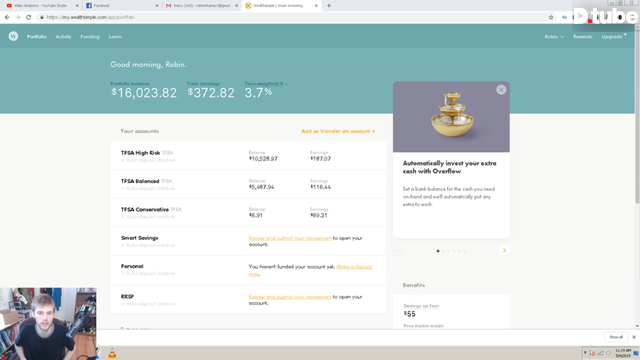Open the Learn nav item

(115, 37)
